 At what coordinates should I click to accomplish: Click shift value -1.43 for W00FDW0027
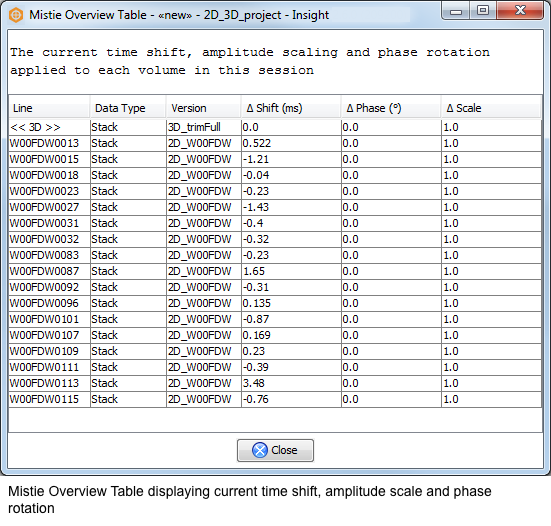pyautogui.click(x=291, y=207)
